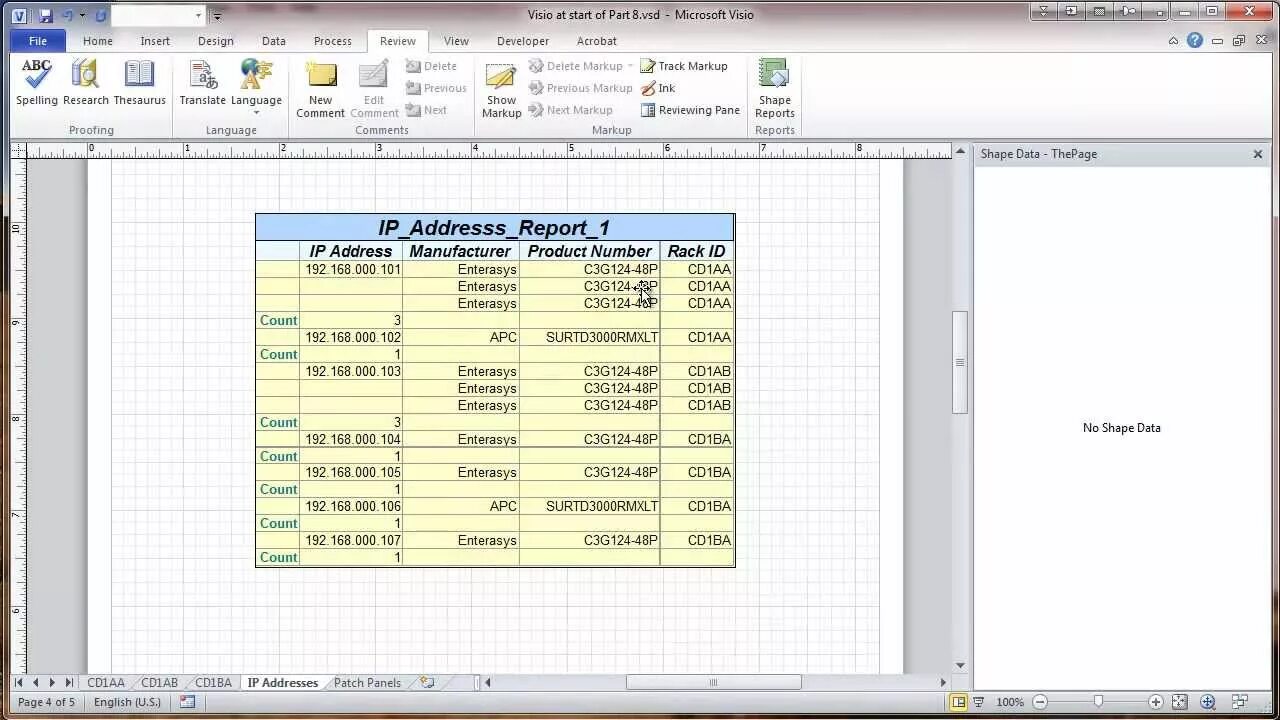Toggle Full Screen presentation view icon
This screenshot has width=1280, height=720.
click(x=979, y=702)
